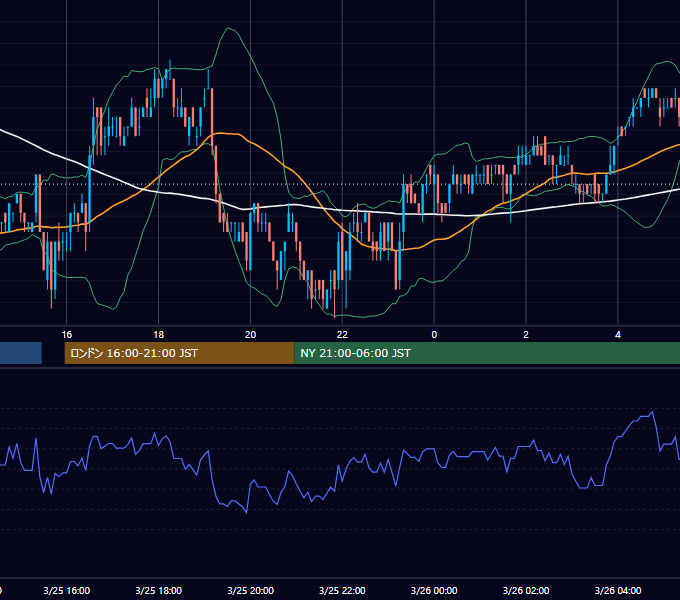This screenshot has width=680, height=600.
Task: Select the NY 21:00-06:00 JST session bar
Action: click(487, 353)
